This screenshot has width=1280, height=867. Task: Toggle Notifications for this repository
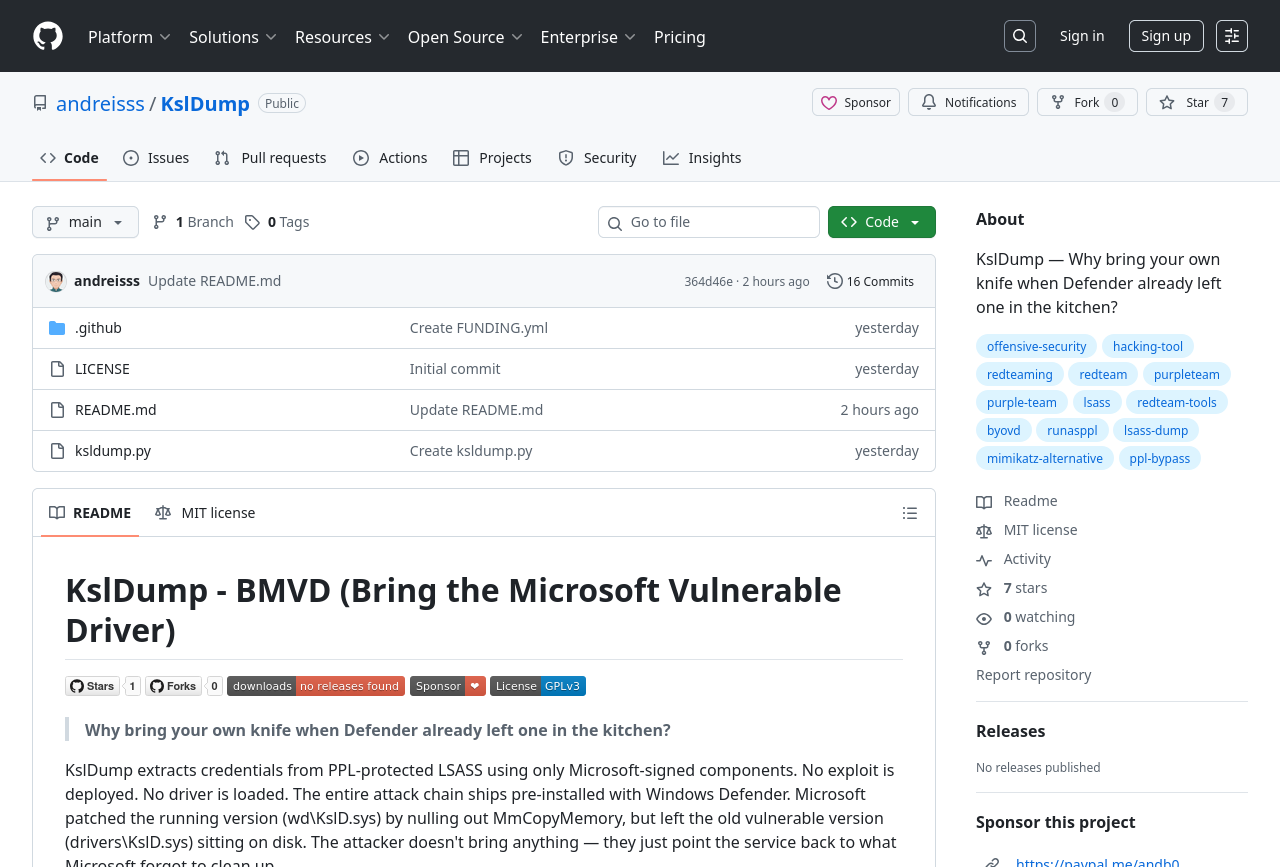tap(967, 102)
